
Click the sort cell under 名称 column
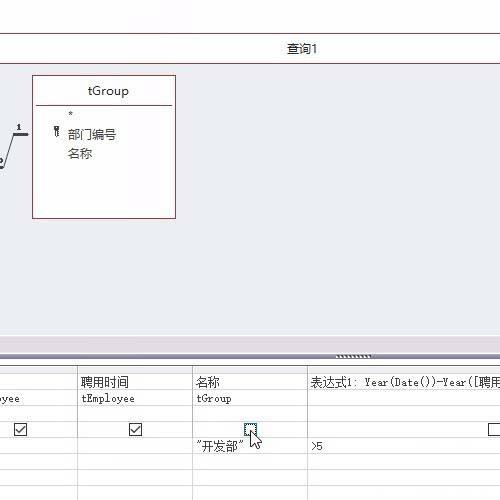250,414
